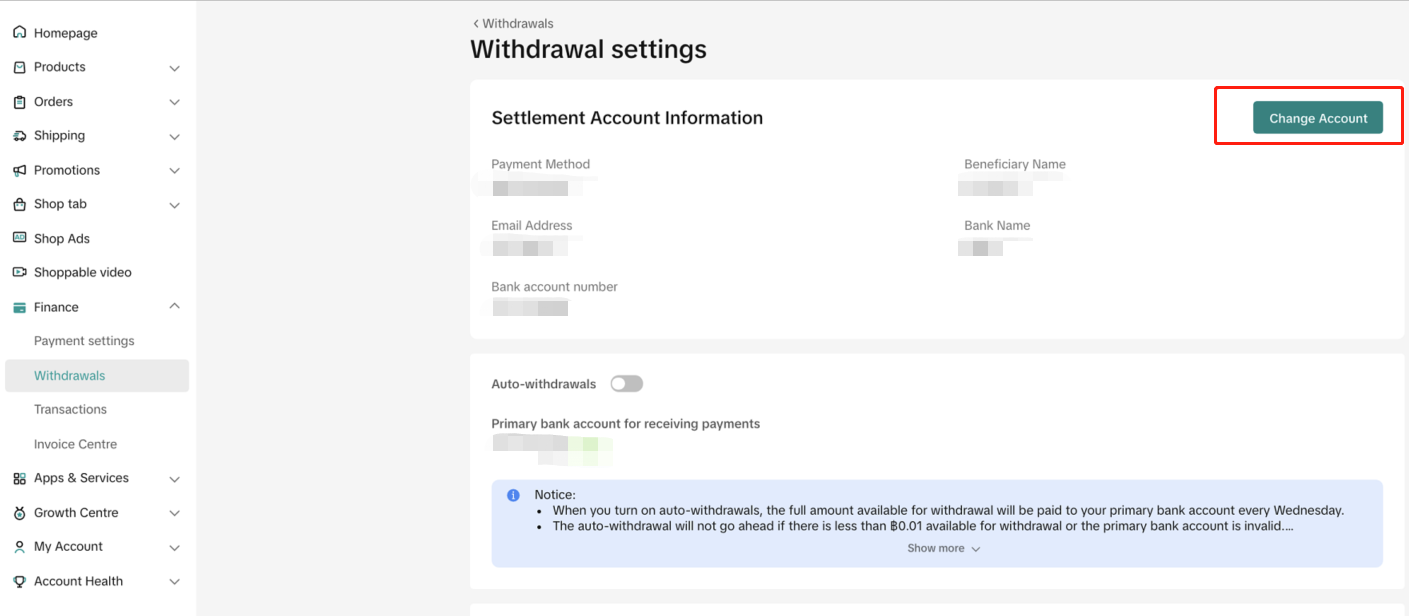Open Payment settings in sidebar
The height and width of the screenshot is (616, 1409).
coord(84,341)
